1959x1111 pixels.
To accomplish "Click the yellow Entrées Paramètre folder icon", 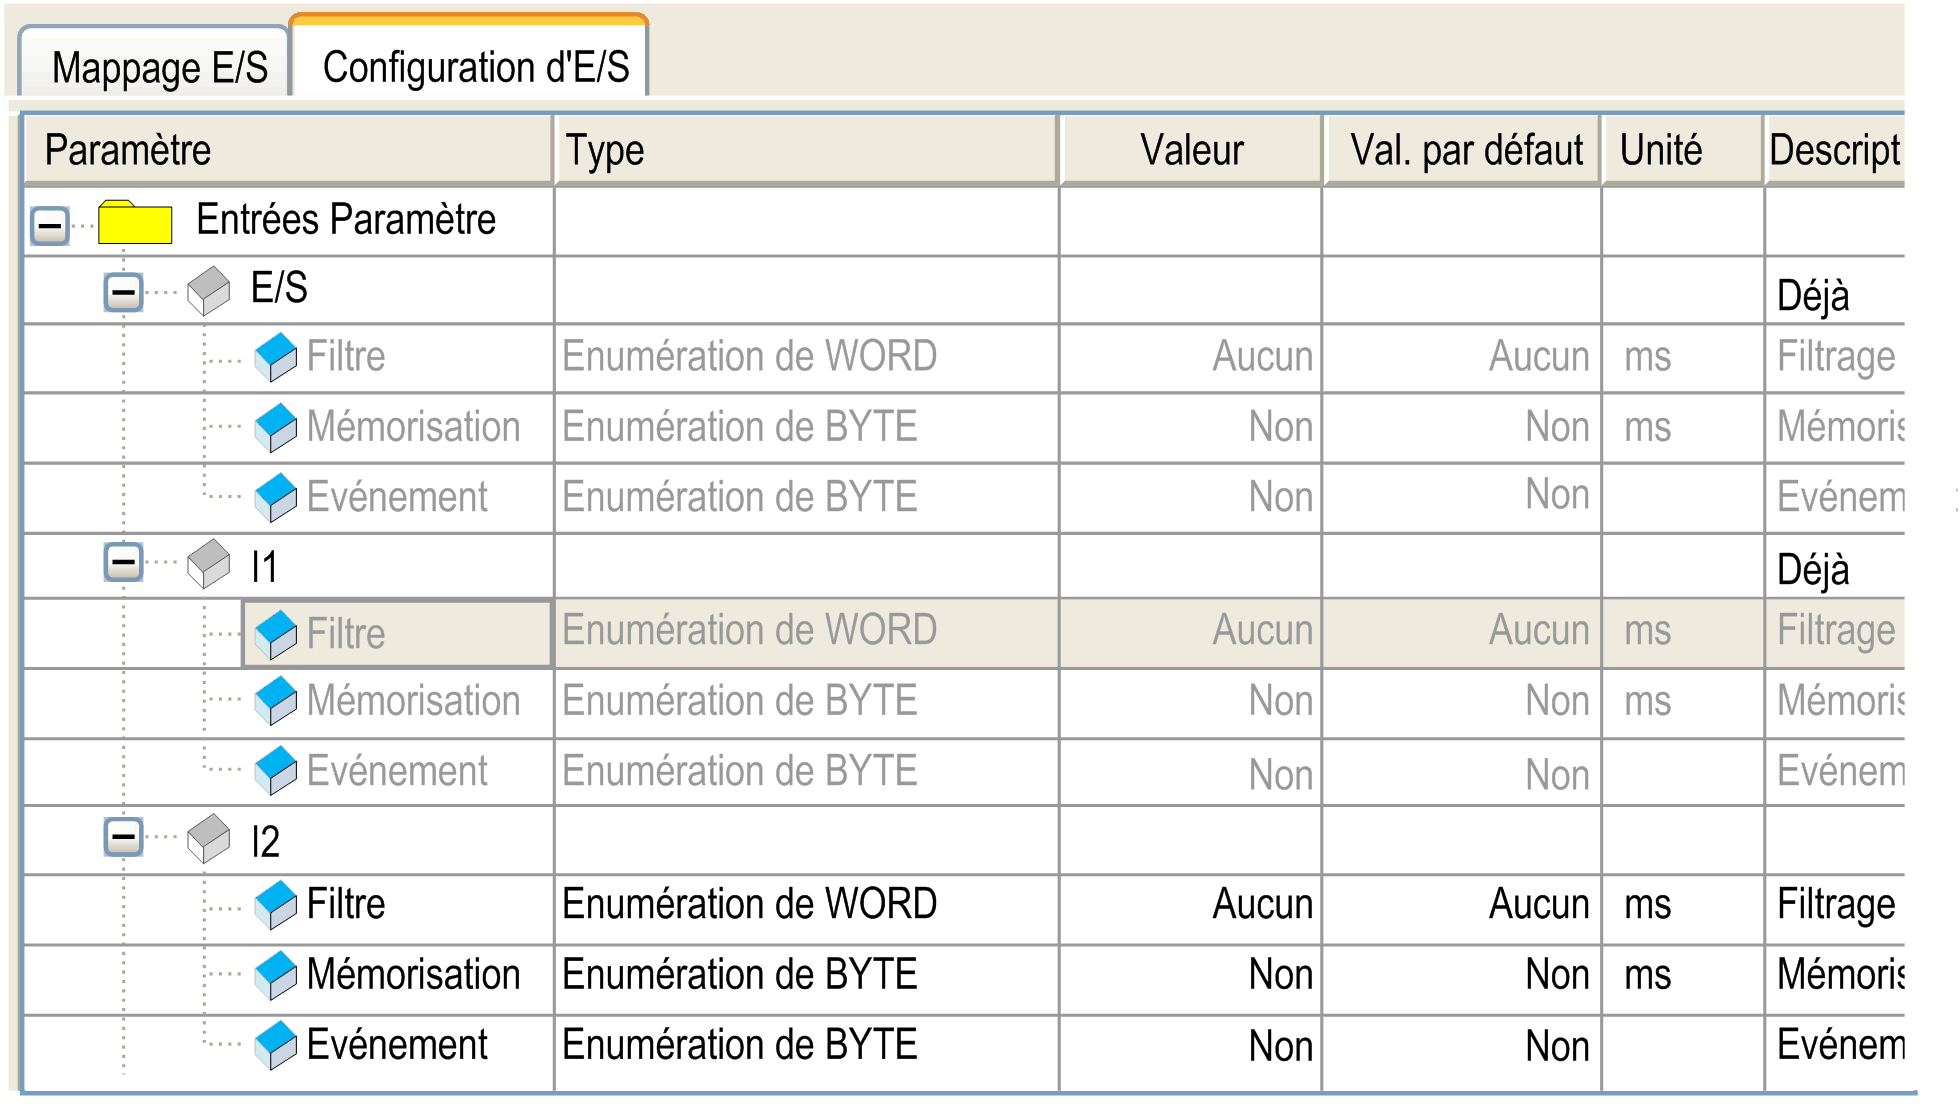I will (x=135, y=222).
